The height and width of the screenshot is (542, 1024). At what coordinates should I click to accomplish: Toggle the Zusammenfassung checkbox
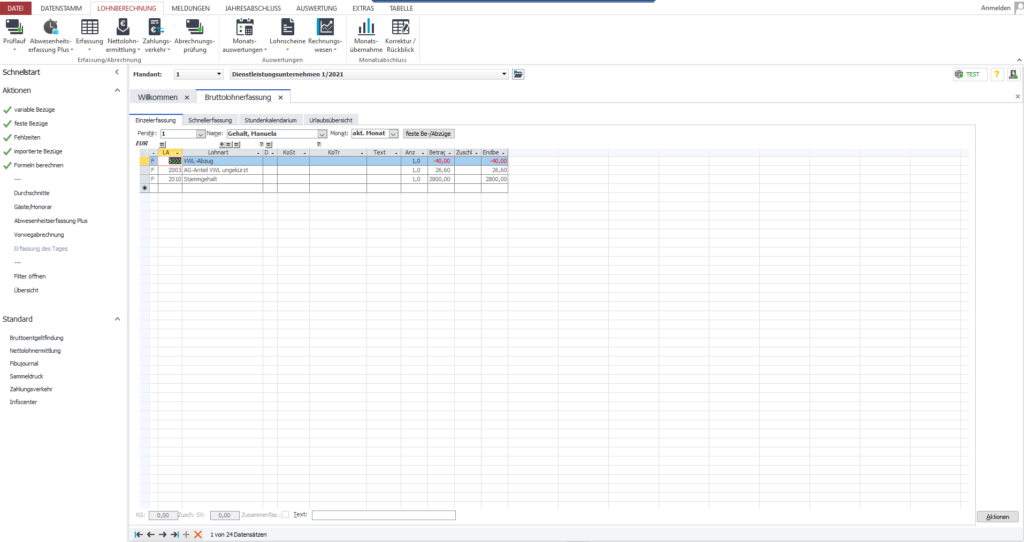tap(286, 515)
